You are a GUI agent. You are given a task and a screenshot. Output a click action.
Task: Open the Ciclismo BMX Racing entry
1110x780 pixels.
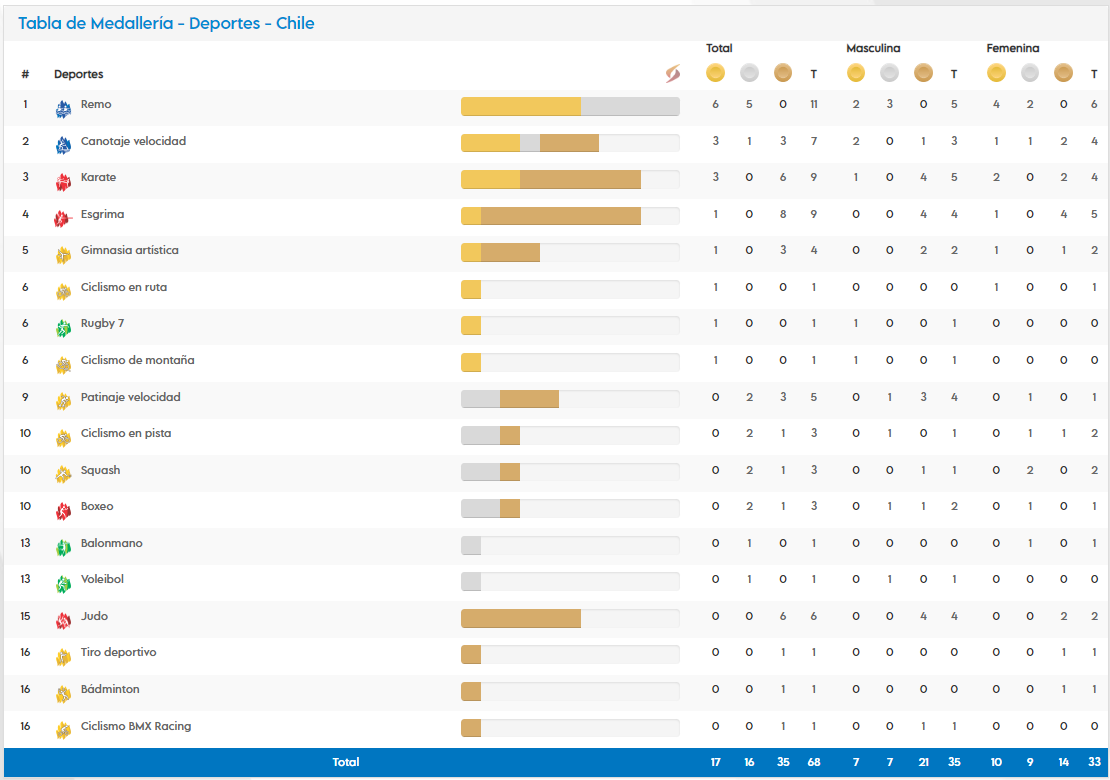tap(135, 726)
